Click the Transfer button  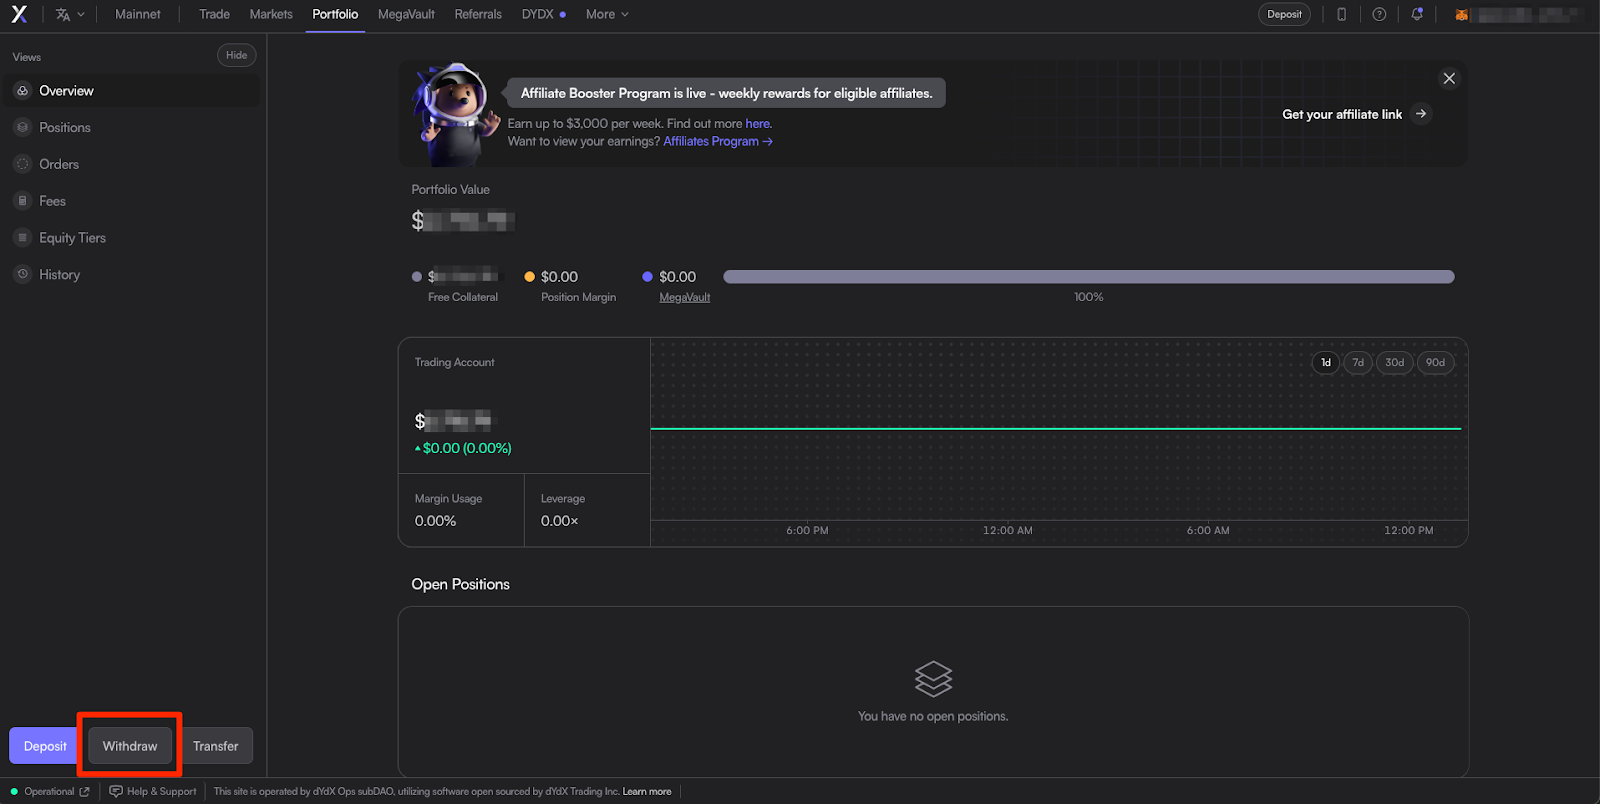216,746
